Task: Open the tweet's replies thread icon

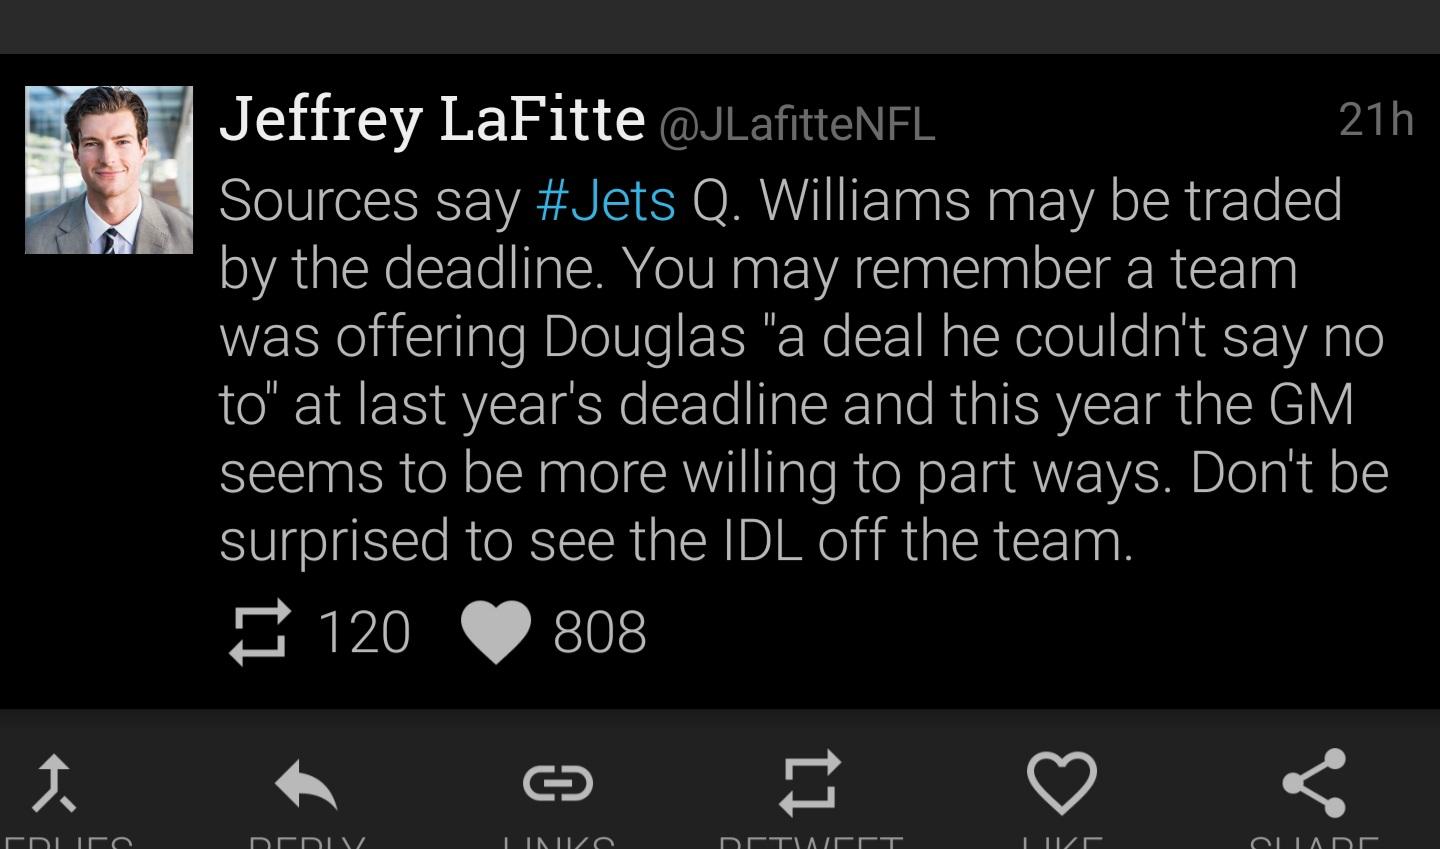Action: pos(53,782)
